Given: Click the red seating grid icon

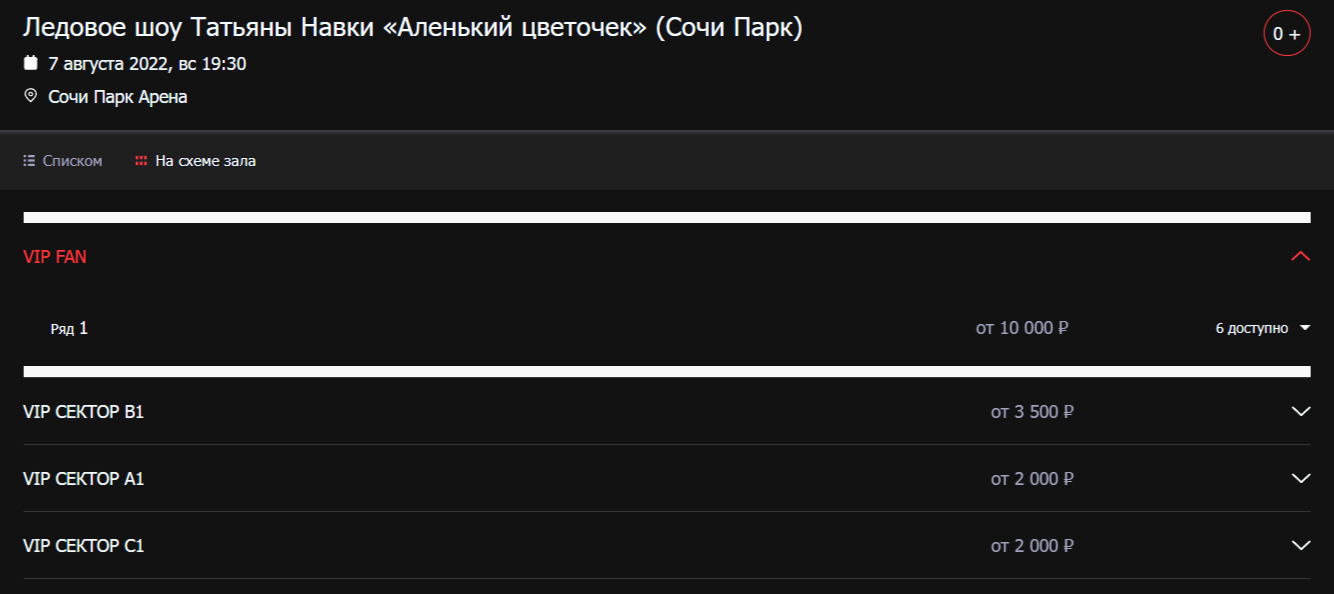Looking at the screenshot, I should pyautogui.click(x=141, y=161).
